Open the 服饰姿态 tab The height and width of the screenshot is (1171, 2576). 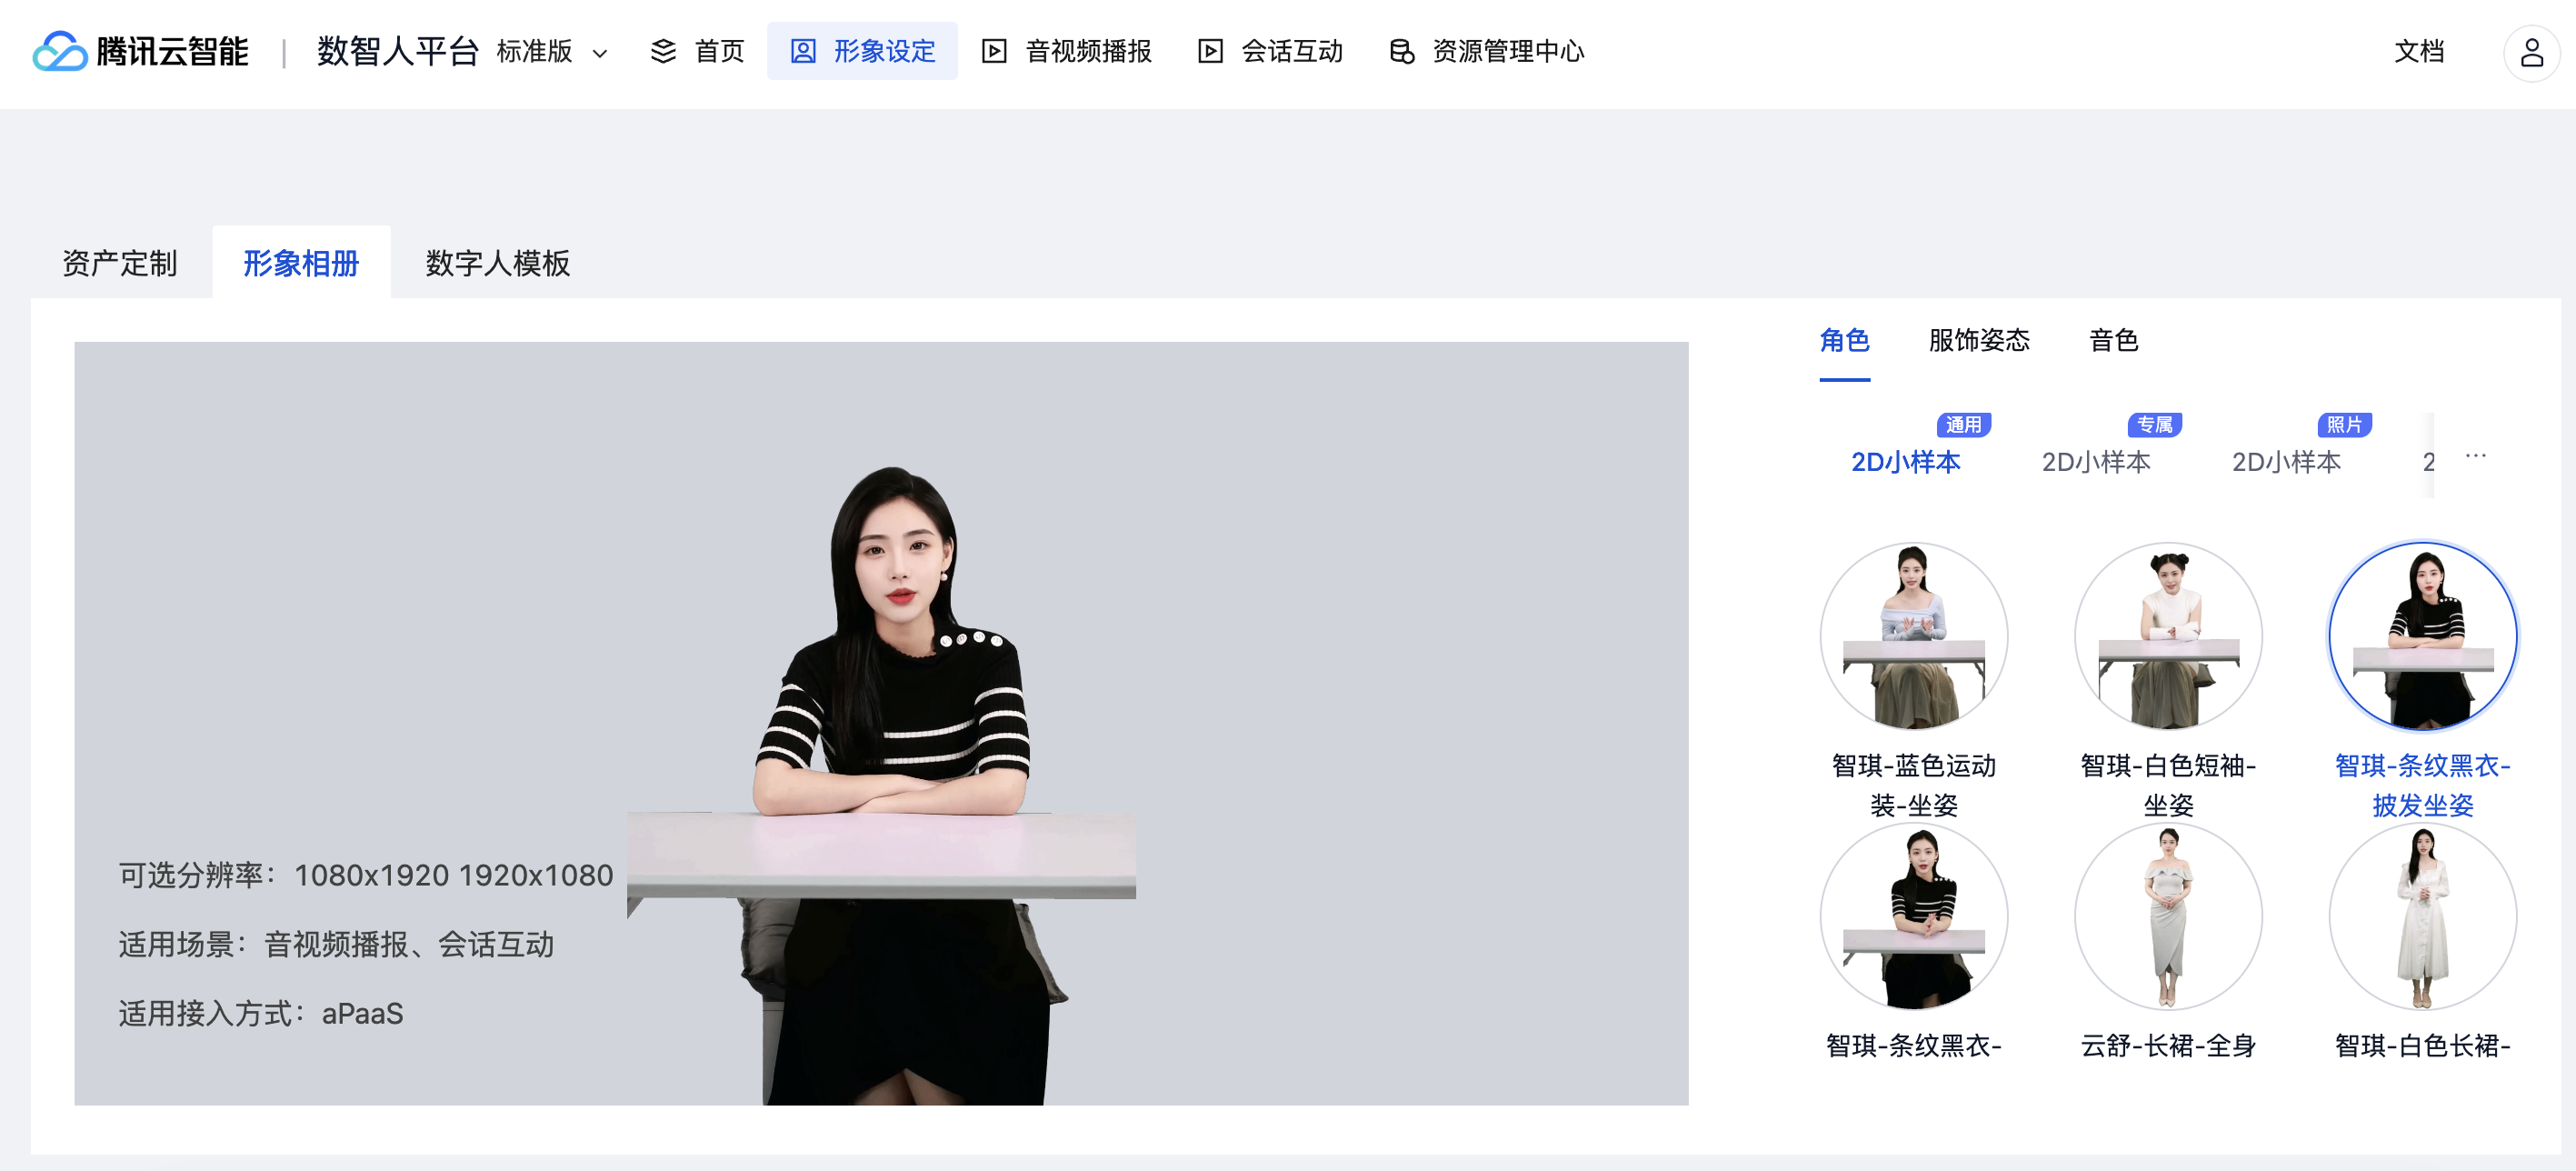[1978, 340]
